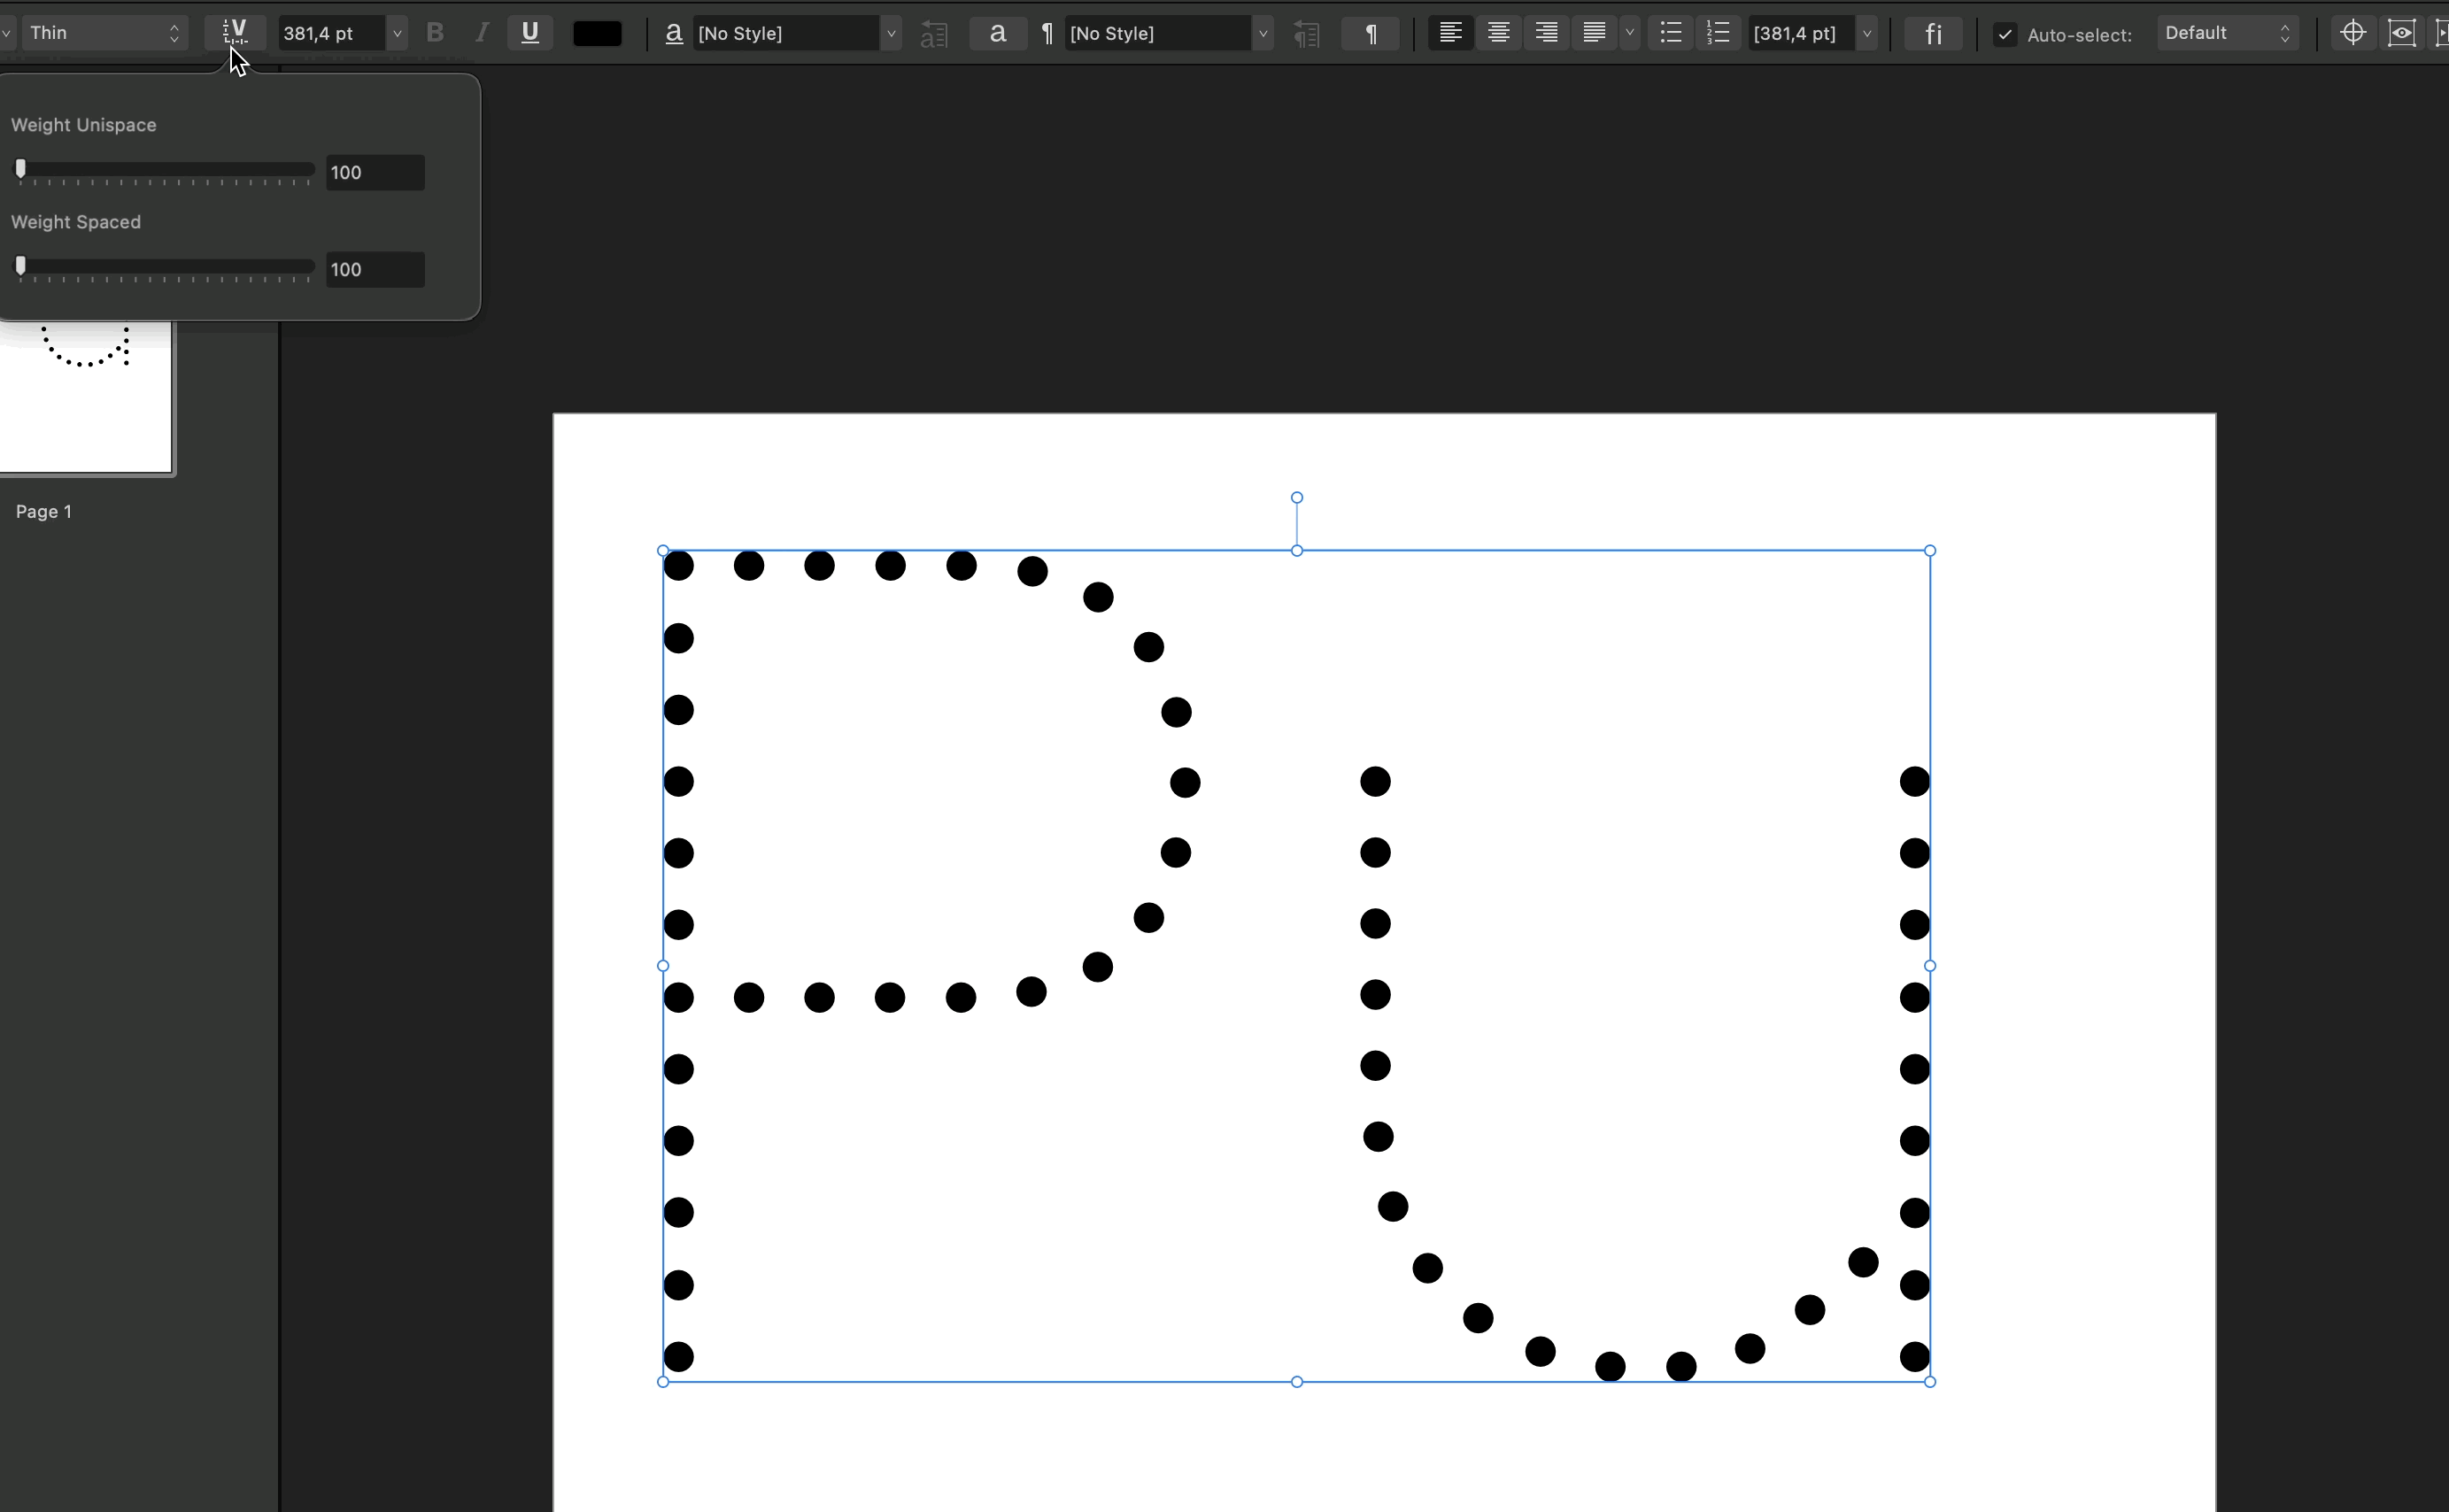The height and width of the screenshot is (1512, 2449).
Task: Open the Auto-select Default dropdown
Action: [x=2227, y=33]
